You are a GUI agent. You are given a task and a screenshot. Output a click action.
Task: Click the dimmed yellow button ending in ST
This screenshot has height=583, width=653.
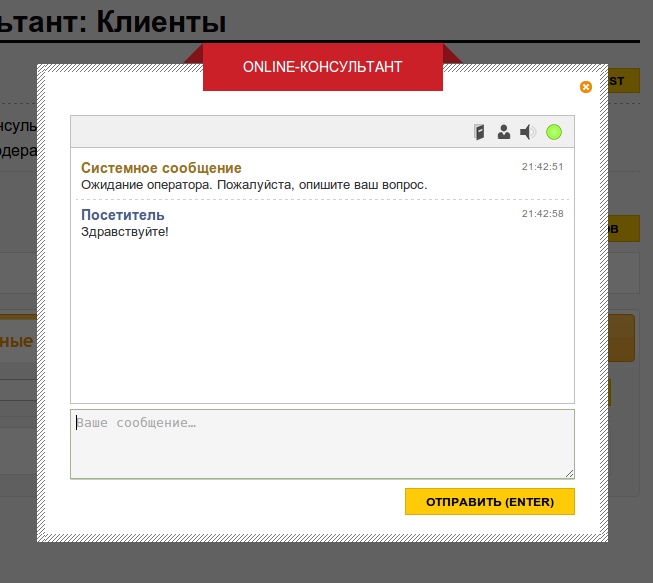(x=623, y=81)
